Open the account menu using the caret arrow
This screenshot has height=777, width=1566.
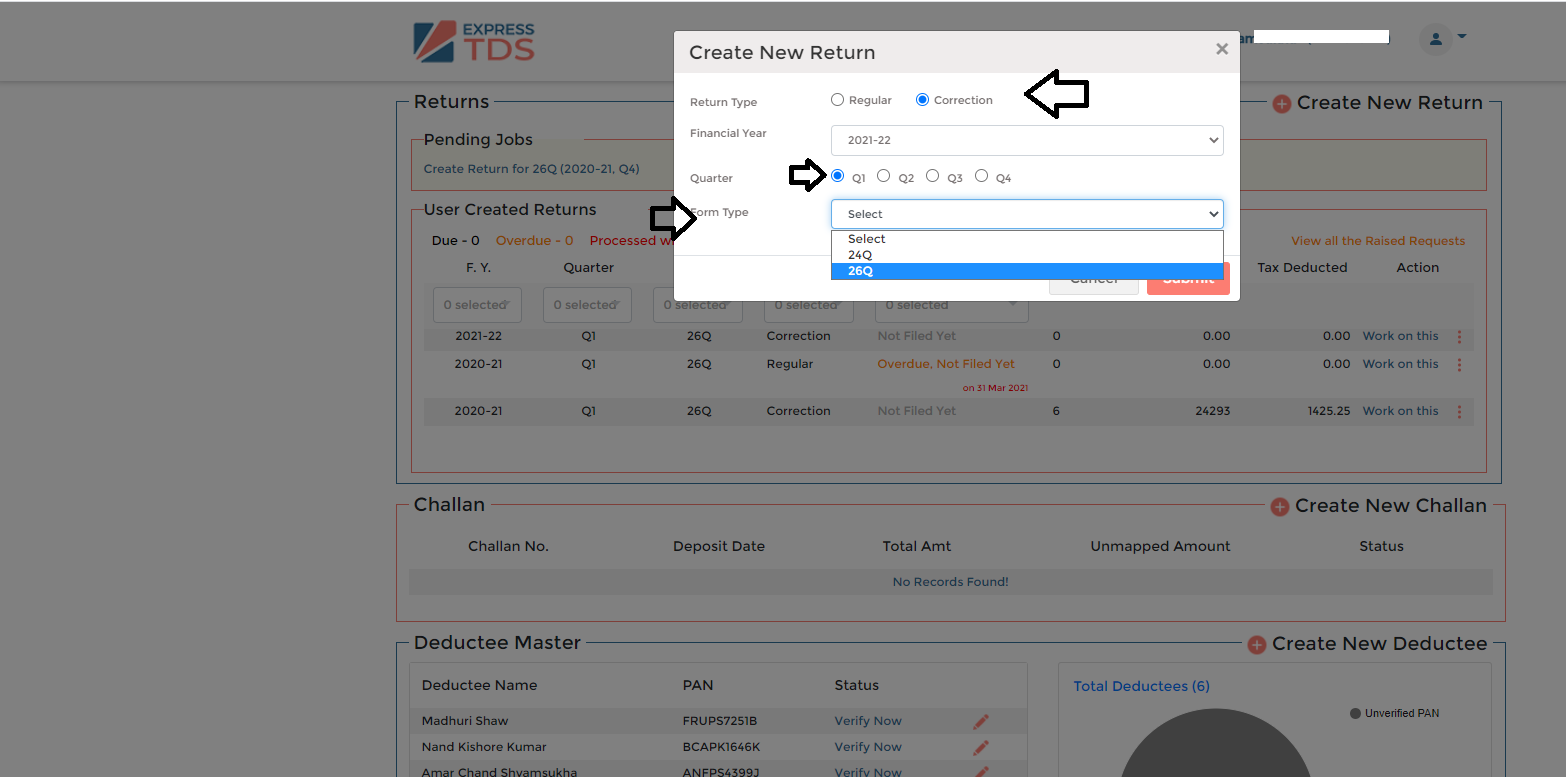coord(1460,39)
